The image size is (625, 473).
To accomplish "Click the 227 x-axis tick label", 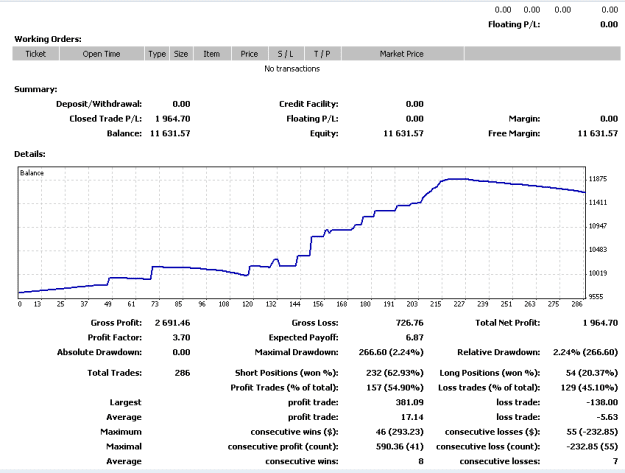I will (459, 304).
